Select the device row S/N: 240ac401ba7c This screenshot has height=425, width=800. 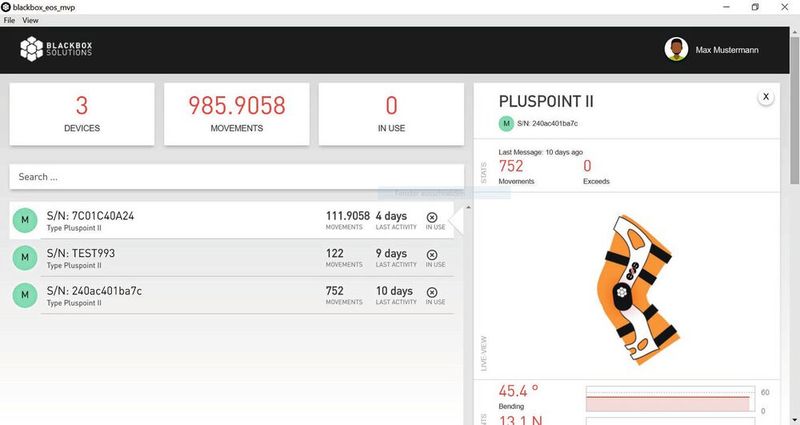pyautogui.click(x=231, y=295)
